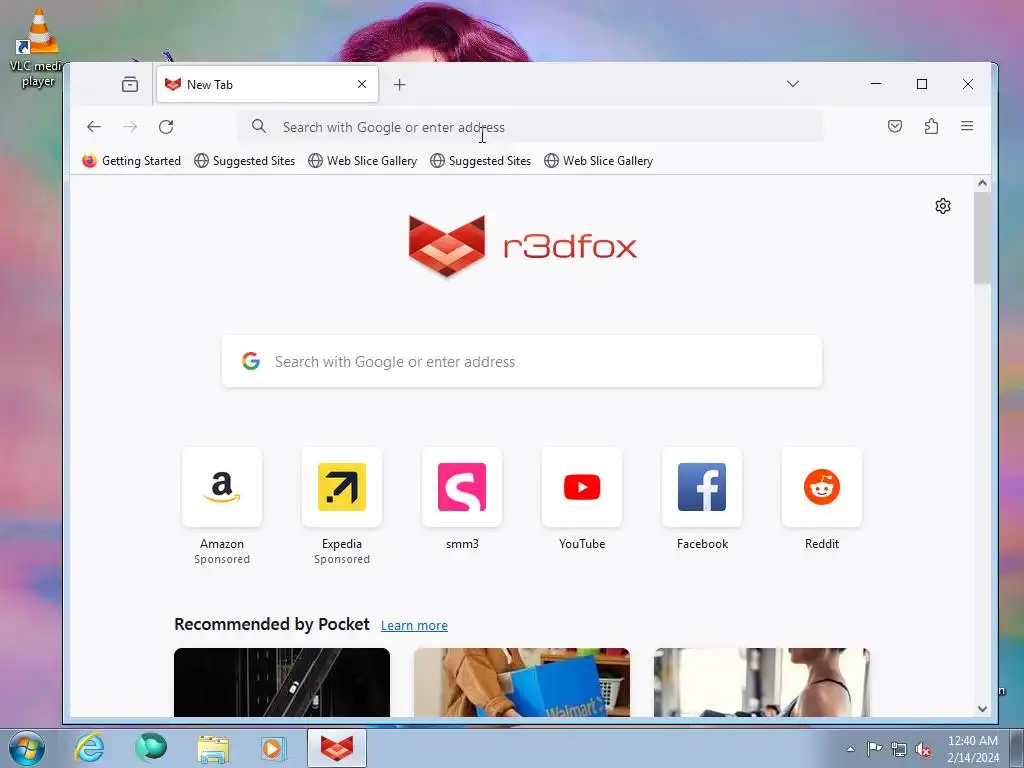
Task: Click Learn more link beside Pocket
Action: click(x=414, y=626)
